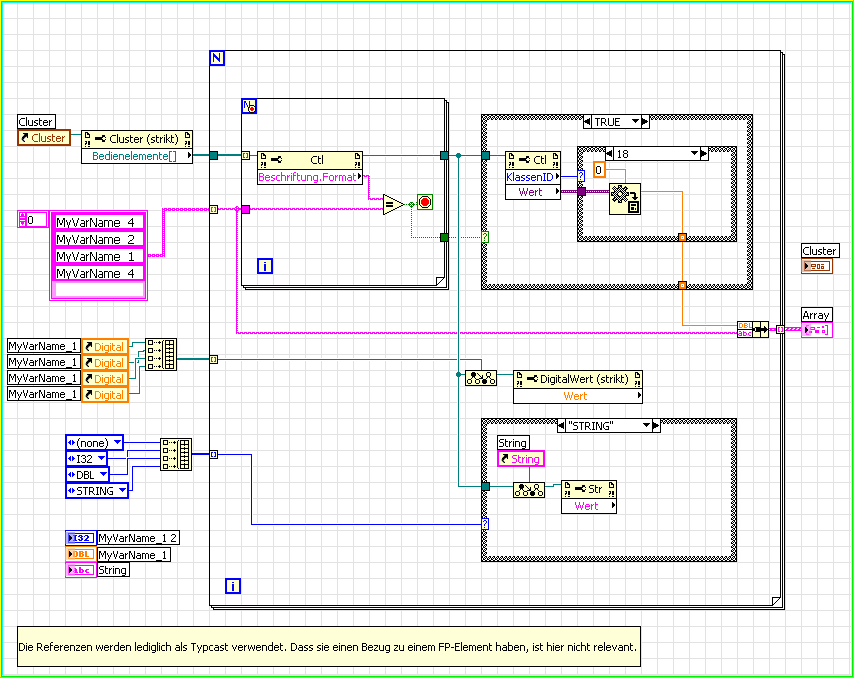Click the inner For Loop conditional N terminal
This screenshot has height=678, width=854.
249,106
